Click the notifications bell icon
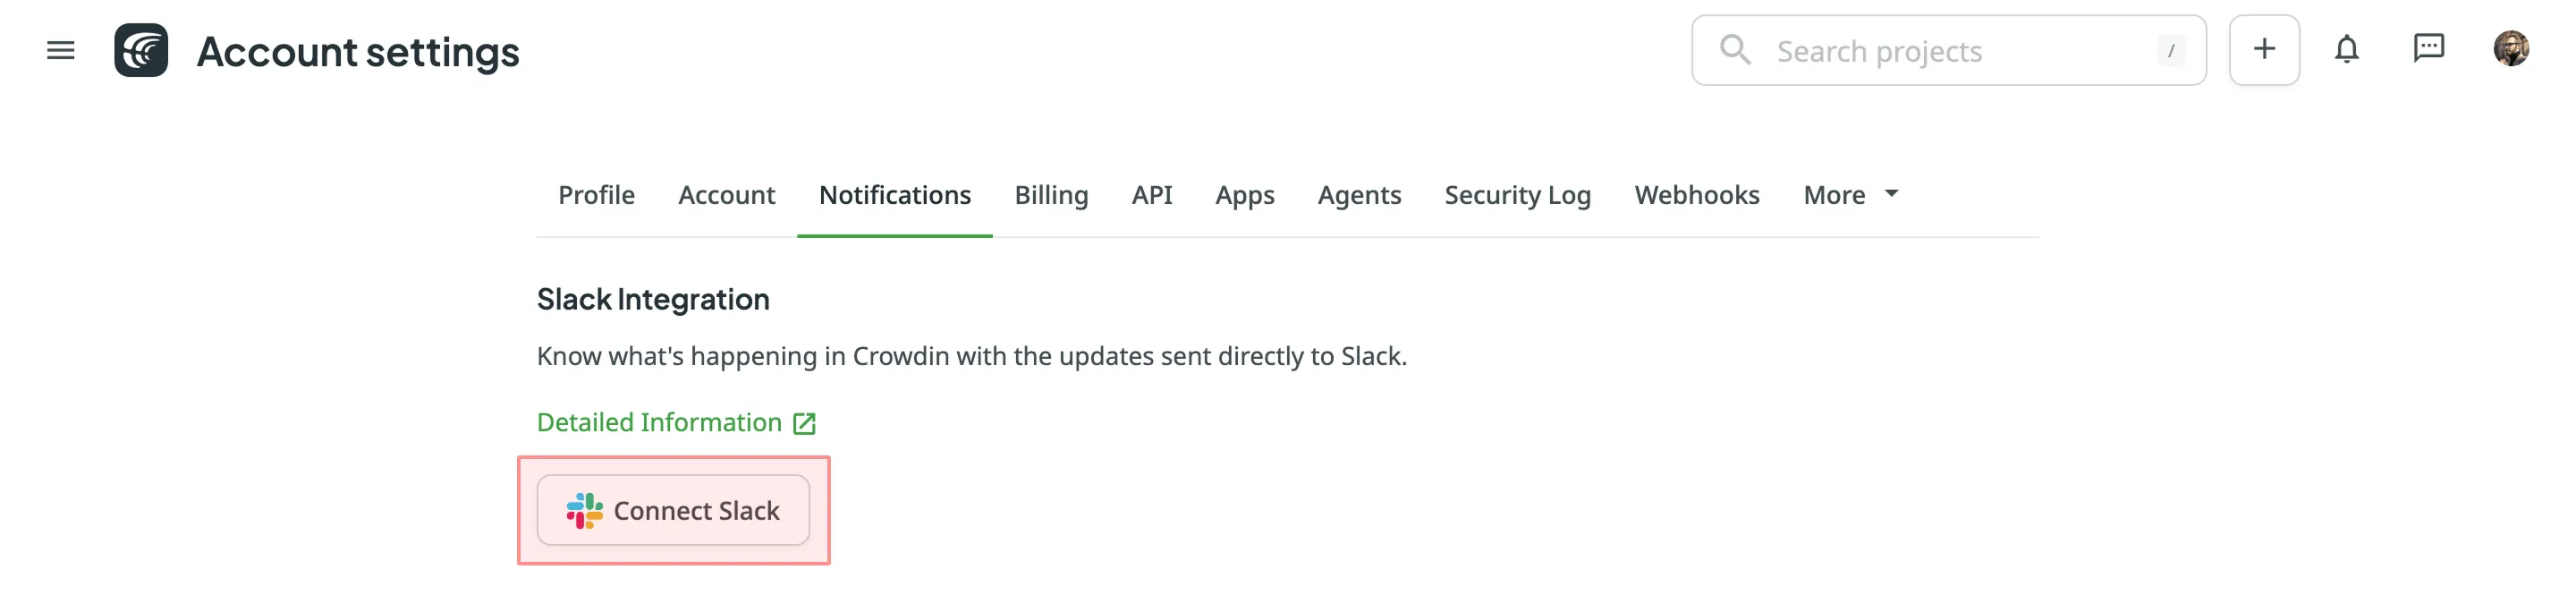Screen dimensions: 2576x595 tap(2347, 48)
